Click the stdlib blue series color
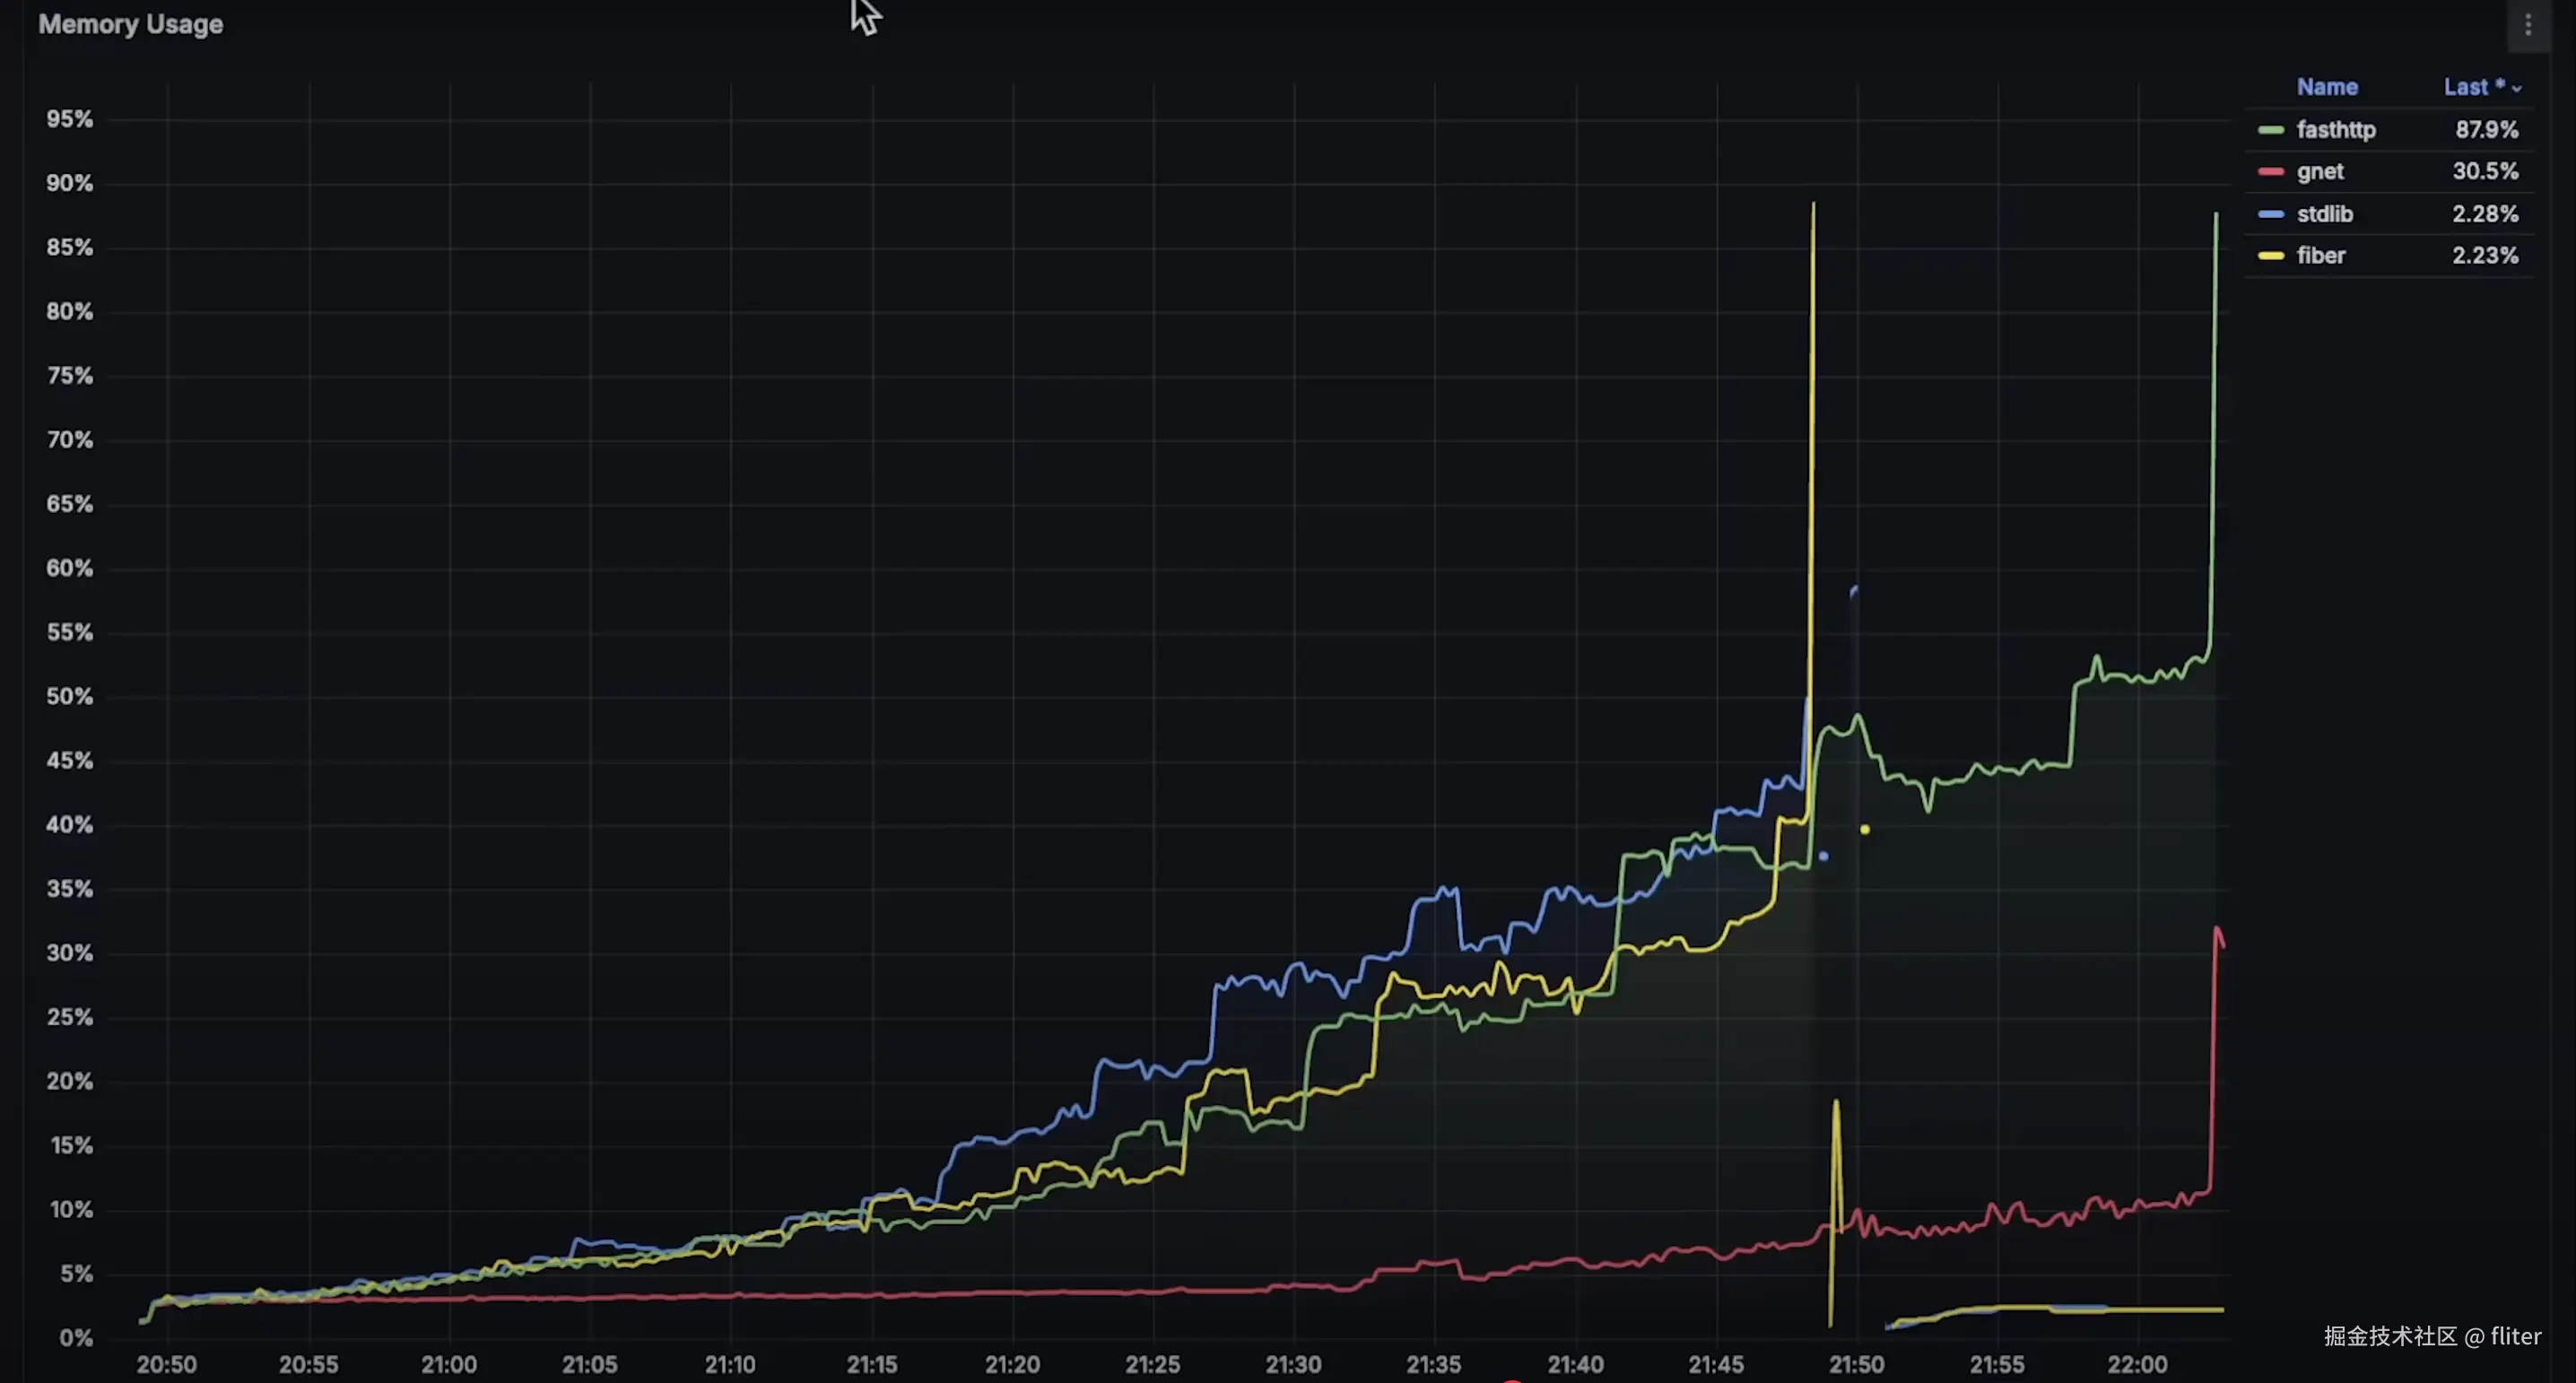The width and height of the screenshot is (2576, 1383). 2270,214
